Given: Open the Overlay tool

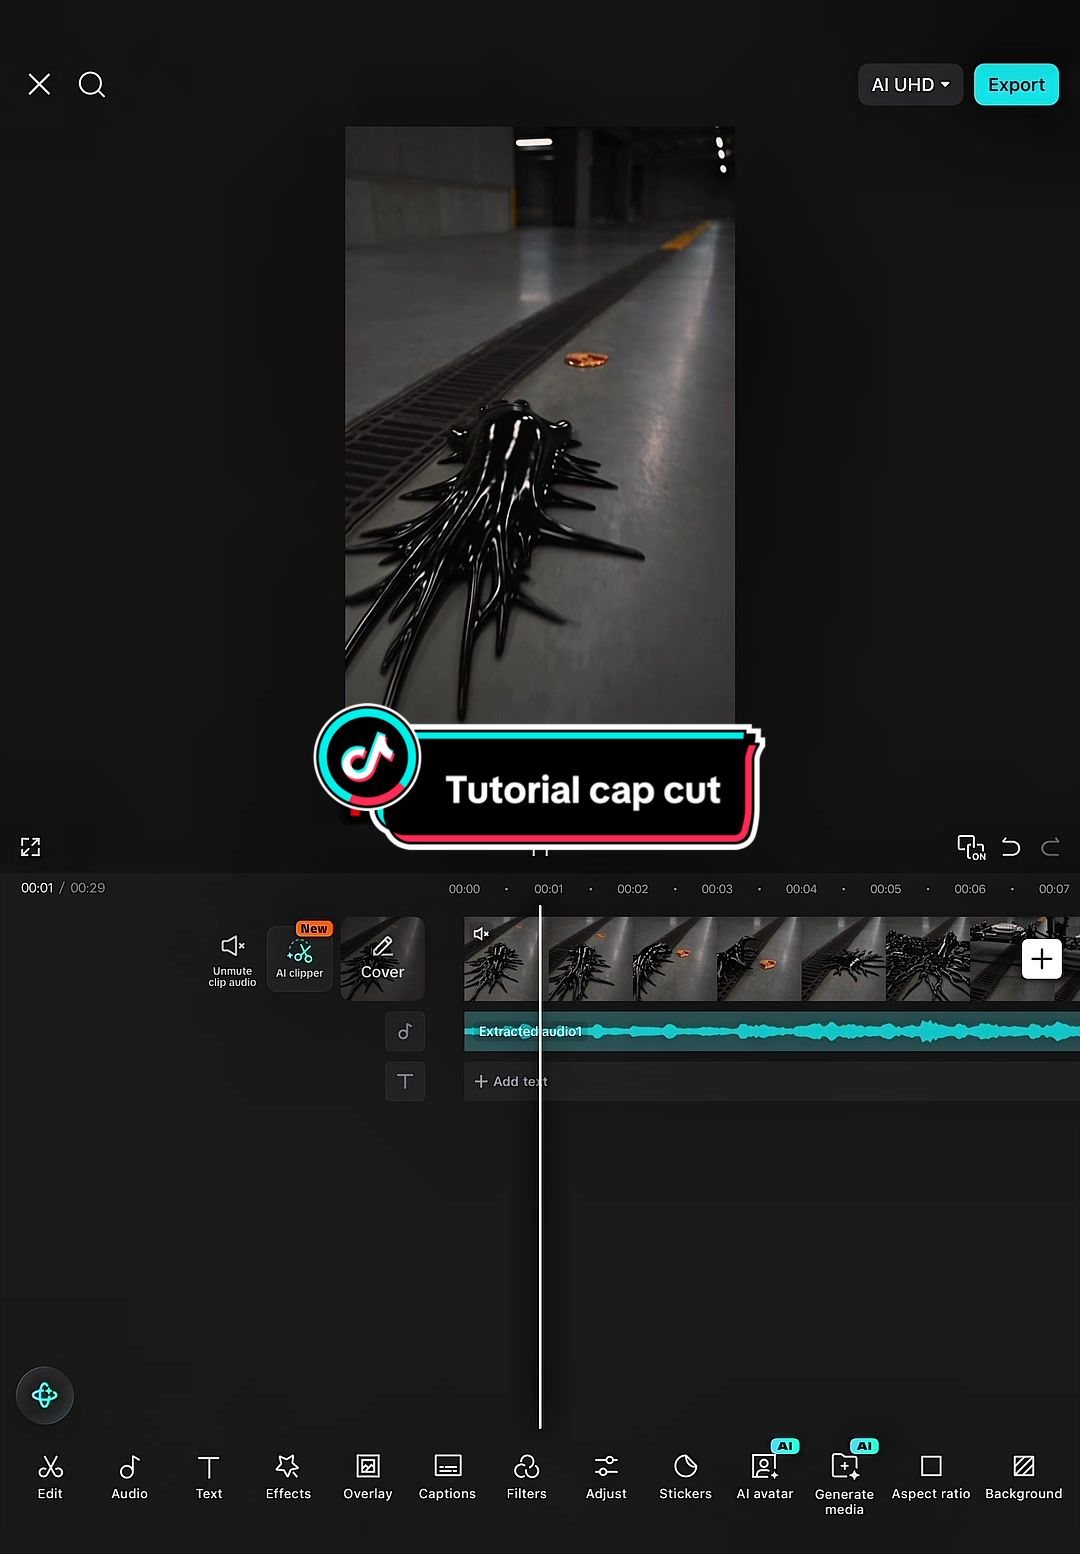Looking at the screenshot, I should [368, 1477].
